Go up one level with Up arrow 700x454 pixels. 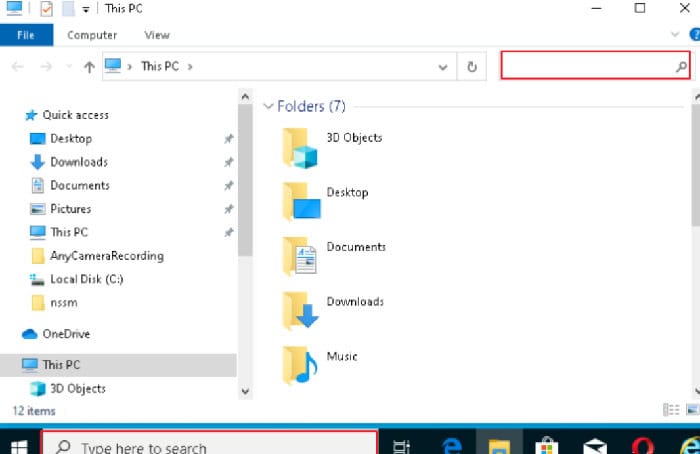coord(89,67)
